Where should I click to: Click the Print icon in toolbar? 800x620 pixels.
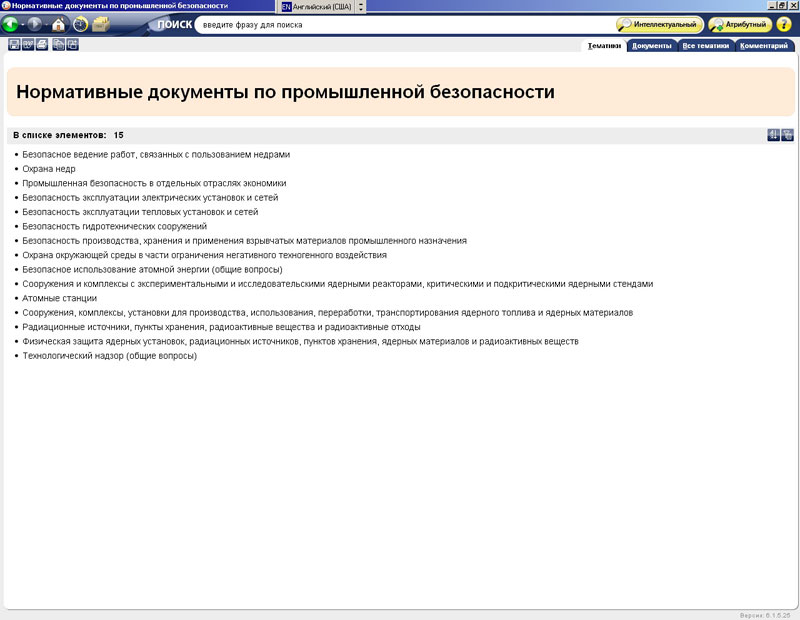42,45
